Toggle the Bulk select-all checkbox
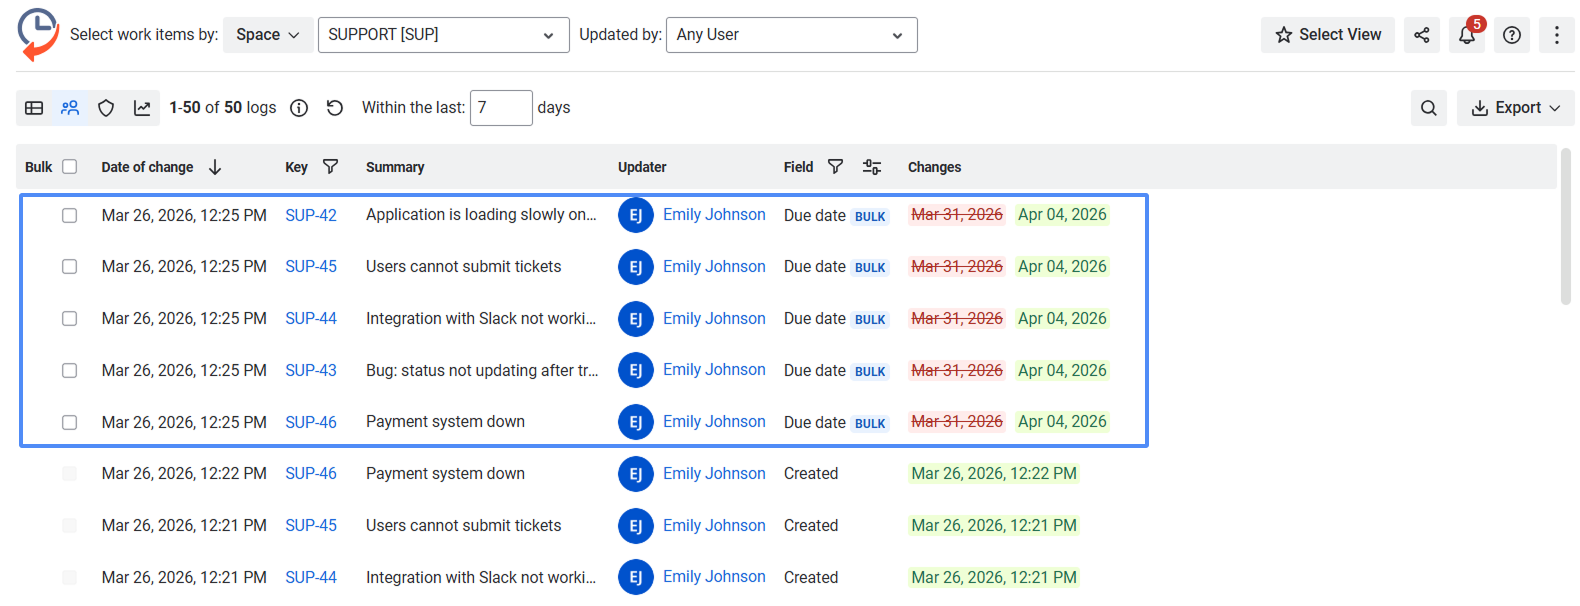This screenshot has width=1580, height=606. point(70,167)
